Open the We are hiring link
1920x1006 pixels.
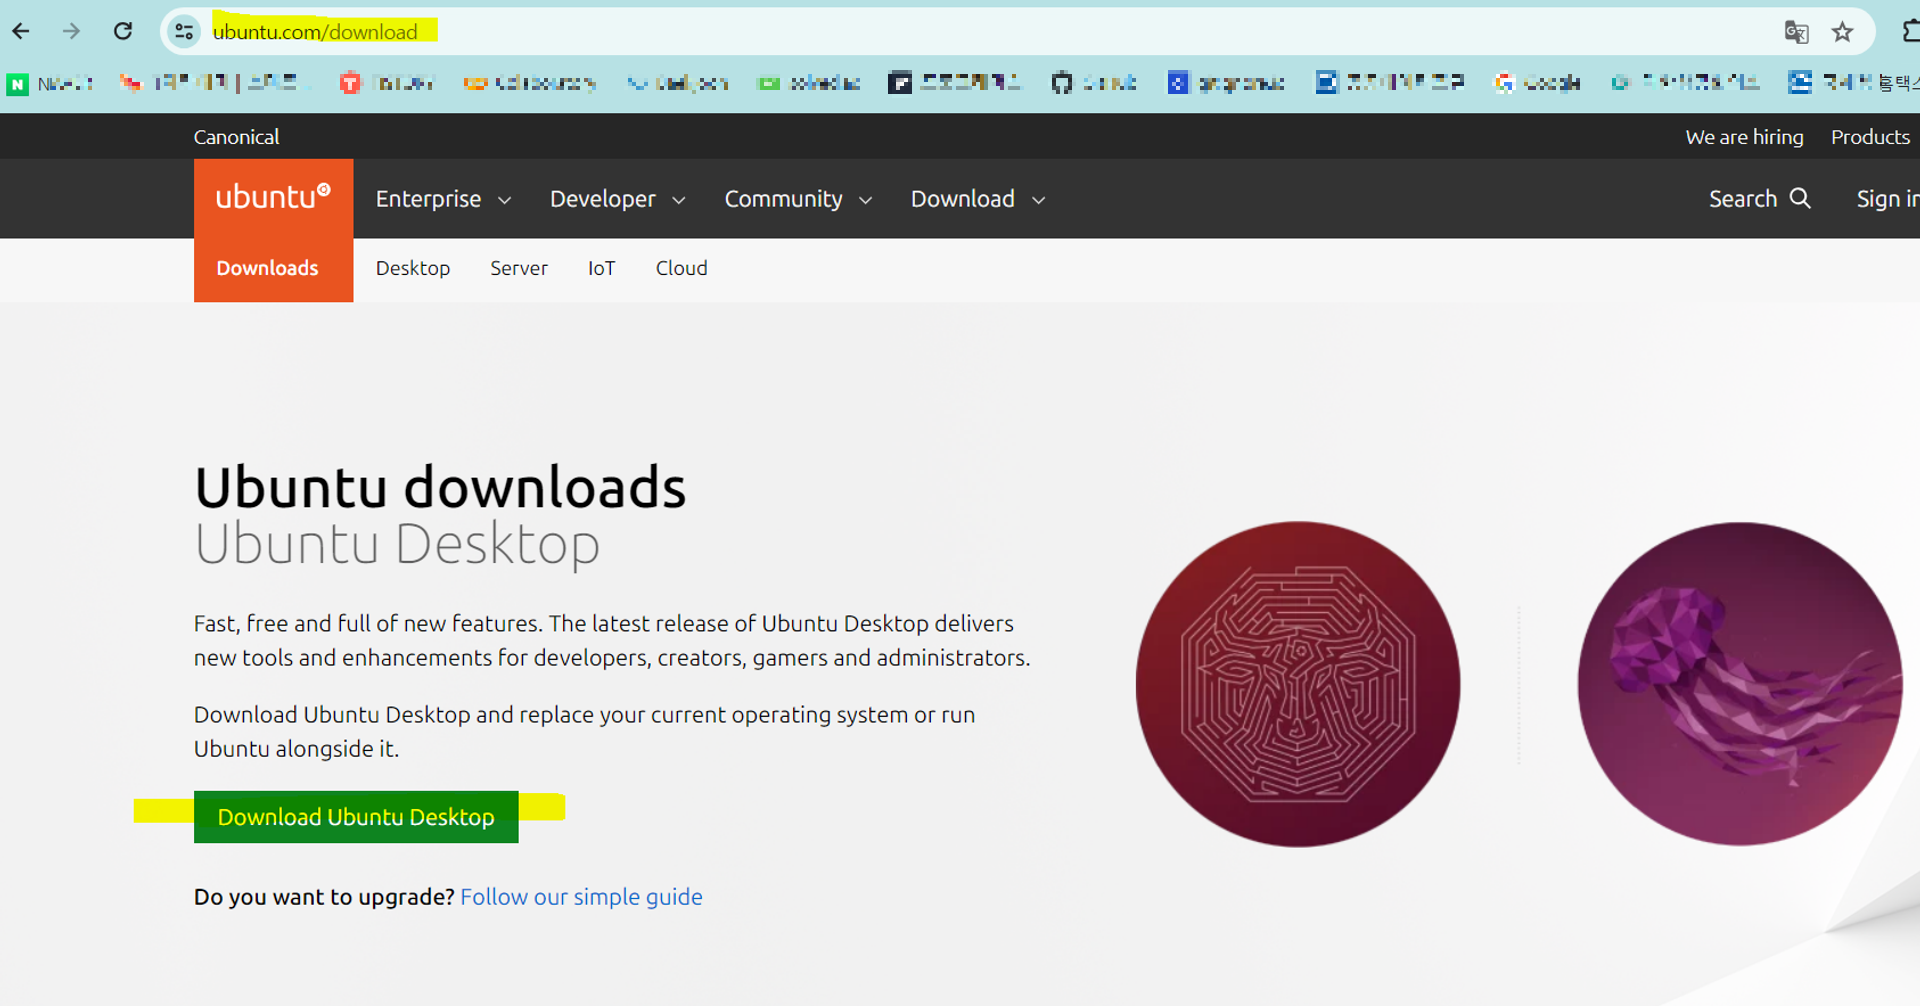1744,137
